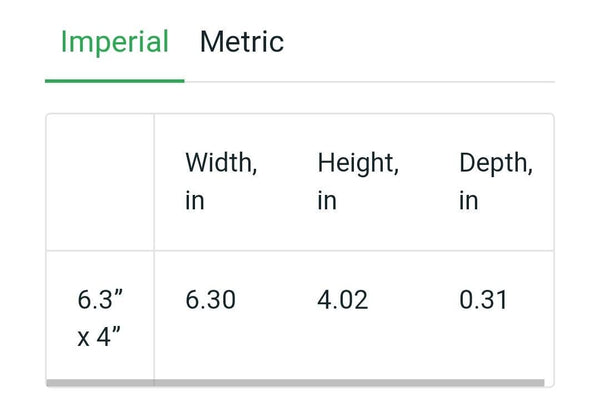Click the table's horizontal scrollbar

pyautogui.click(x=295, y=383)
